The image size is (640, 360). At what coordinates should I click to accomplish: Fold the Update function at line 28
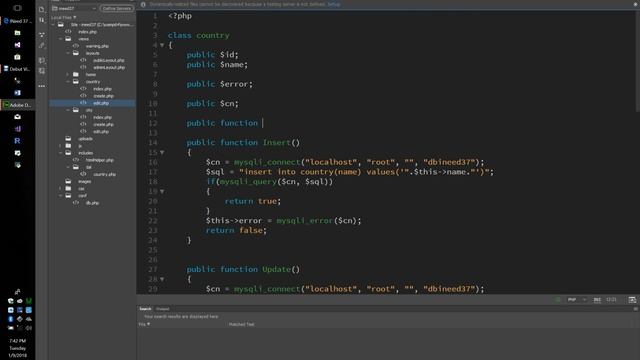[162, 279]
